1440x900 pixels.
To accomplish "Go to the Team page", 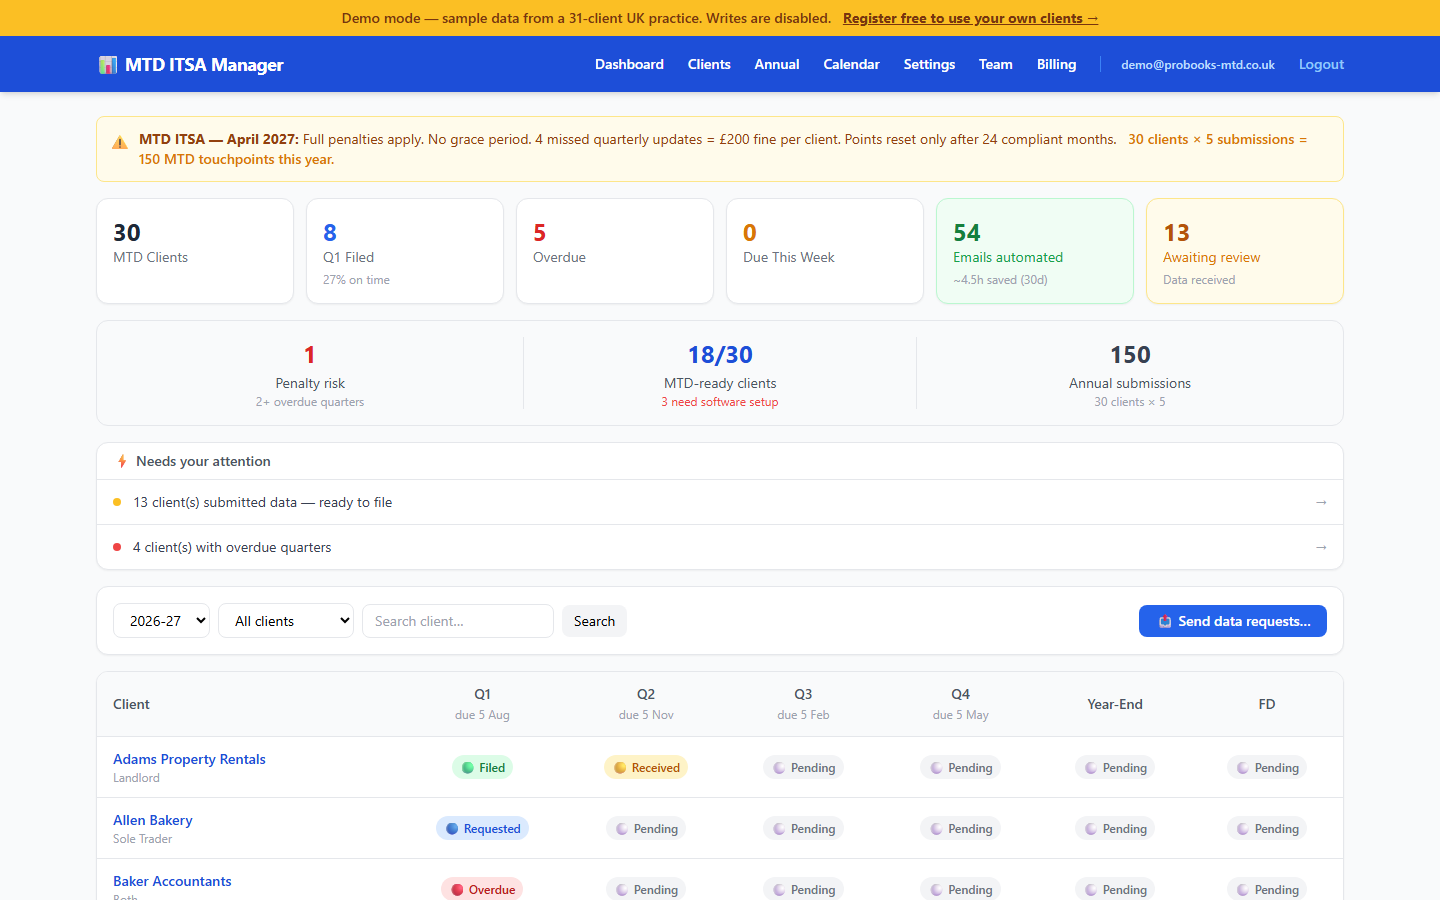I will 995,64.
